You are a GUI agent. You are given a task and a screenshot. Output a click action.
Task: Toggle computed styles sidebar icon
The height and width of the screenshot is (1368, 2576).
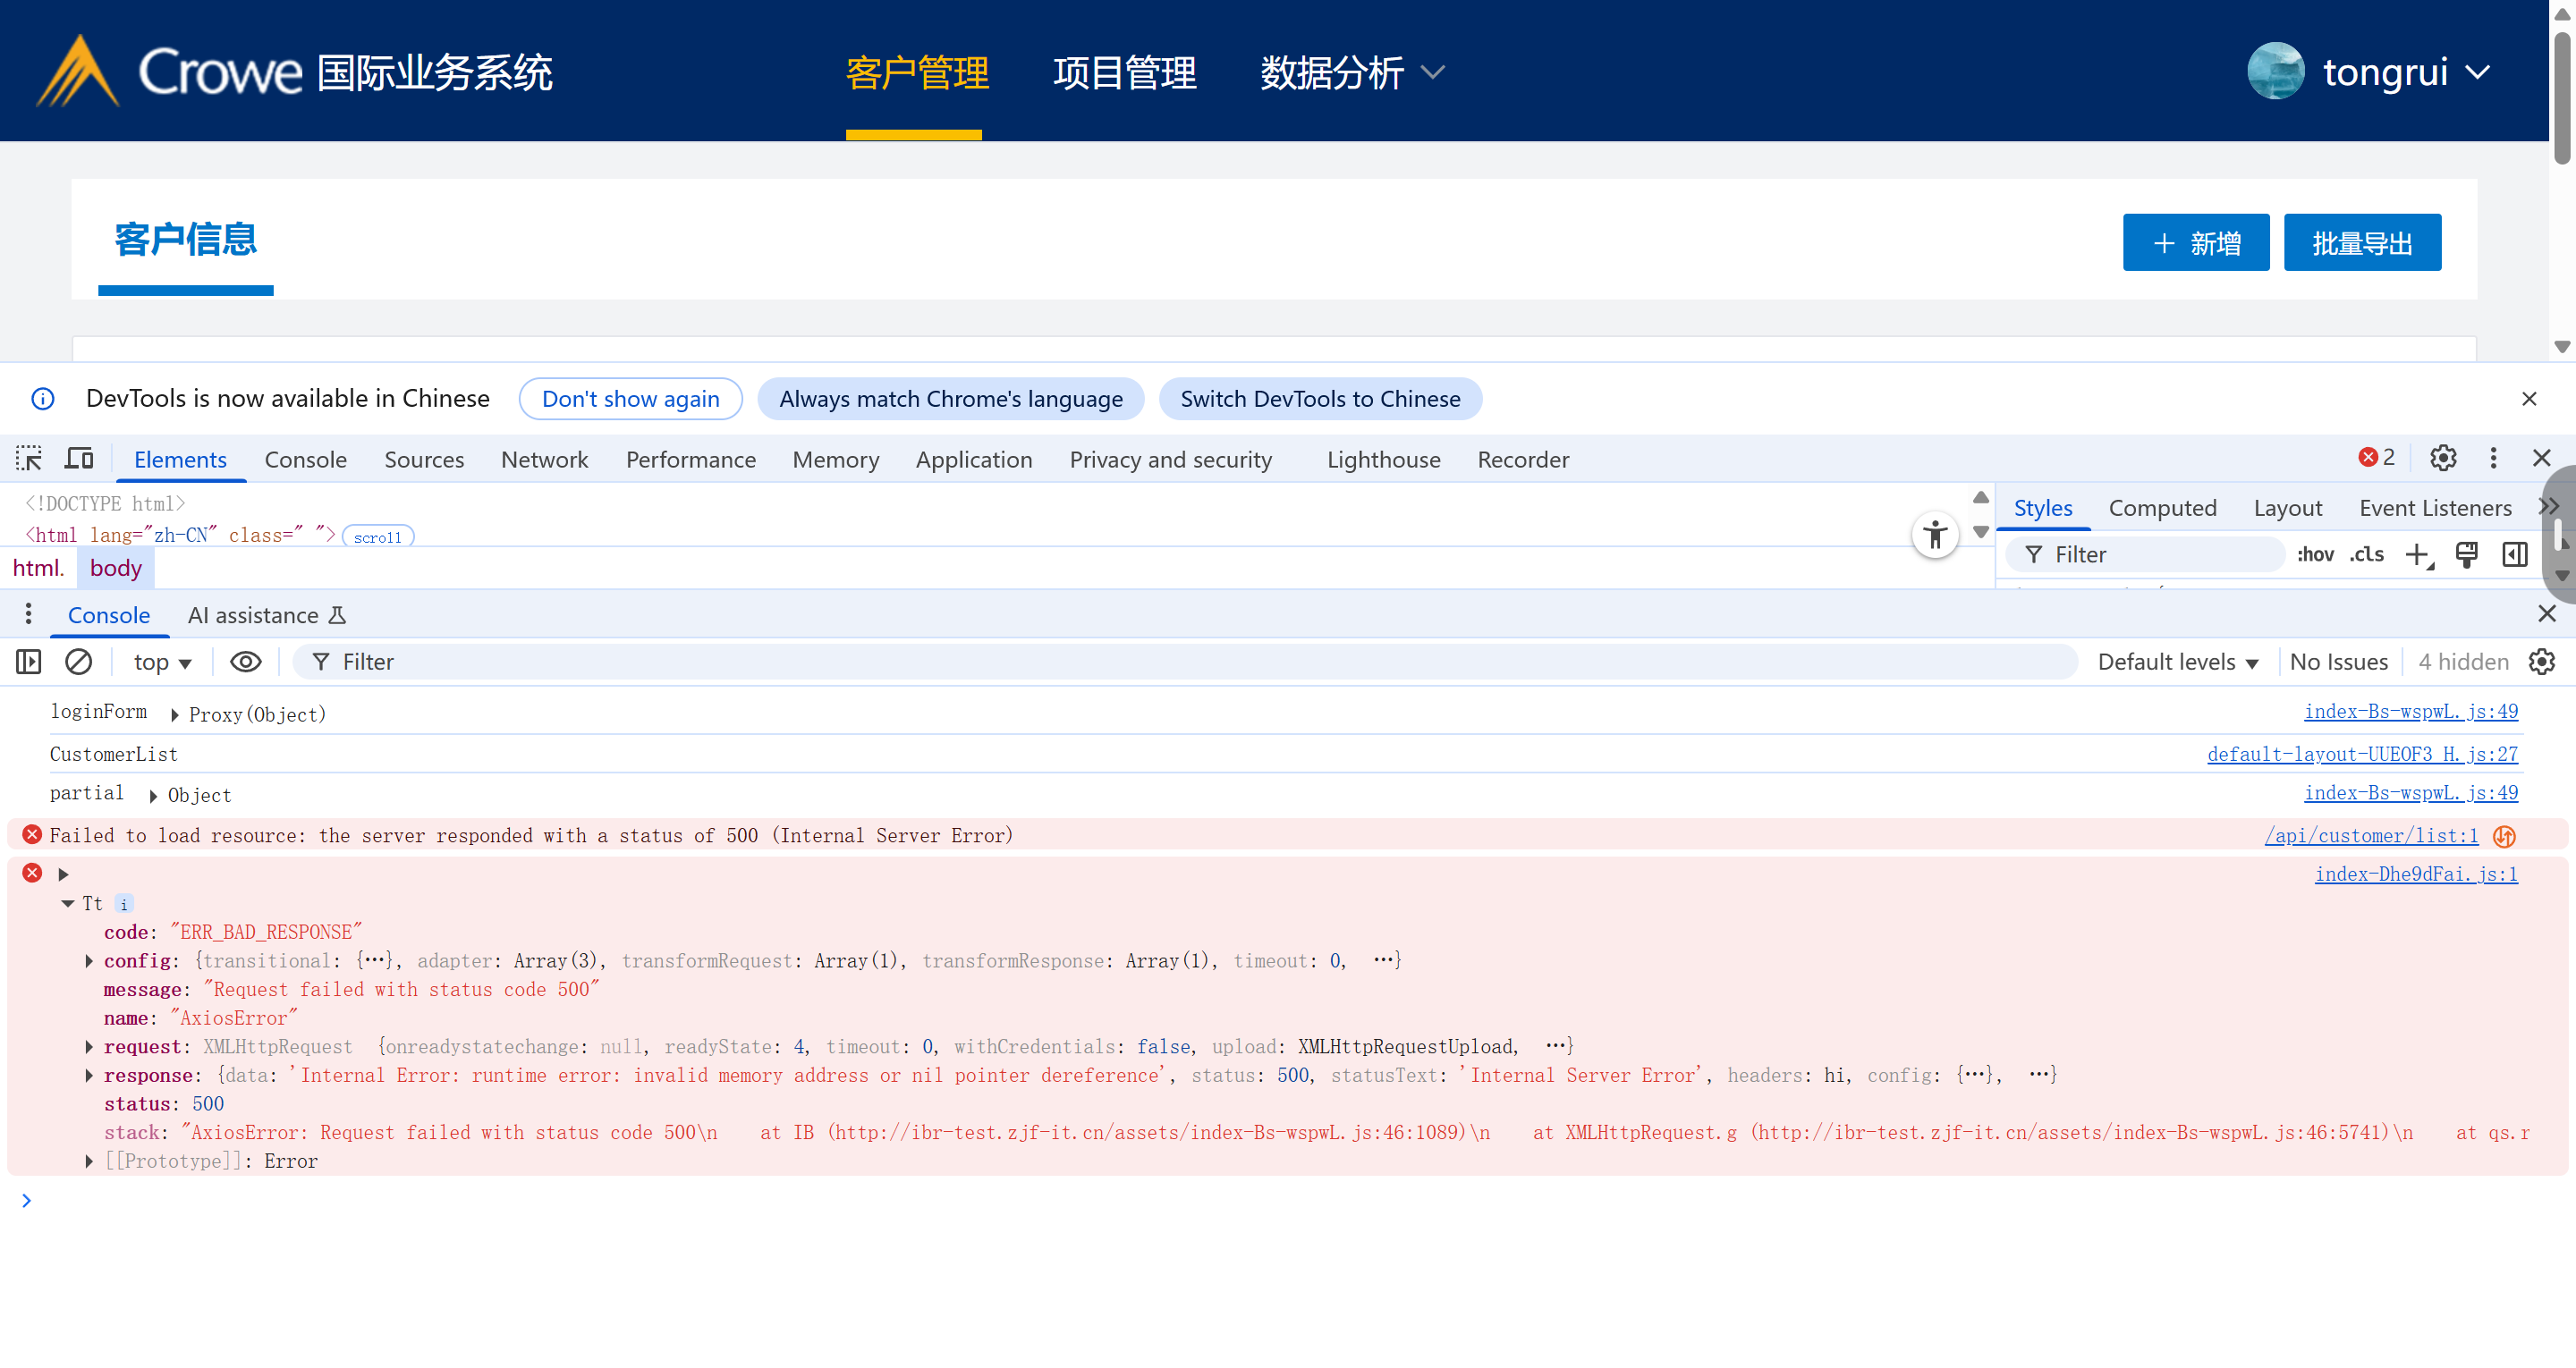tap(2514, 555)
